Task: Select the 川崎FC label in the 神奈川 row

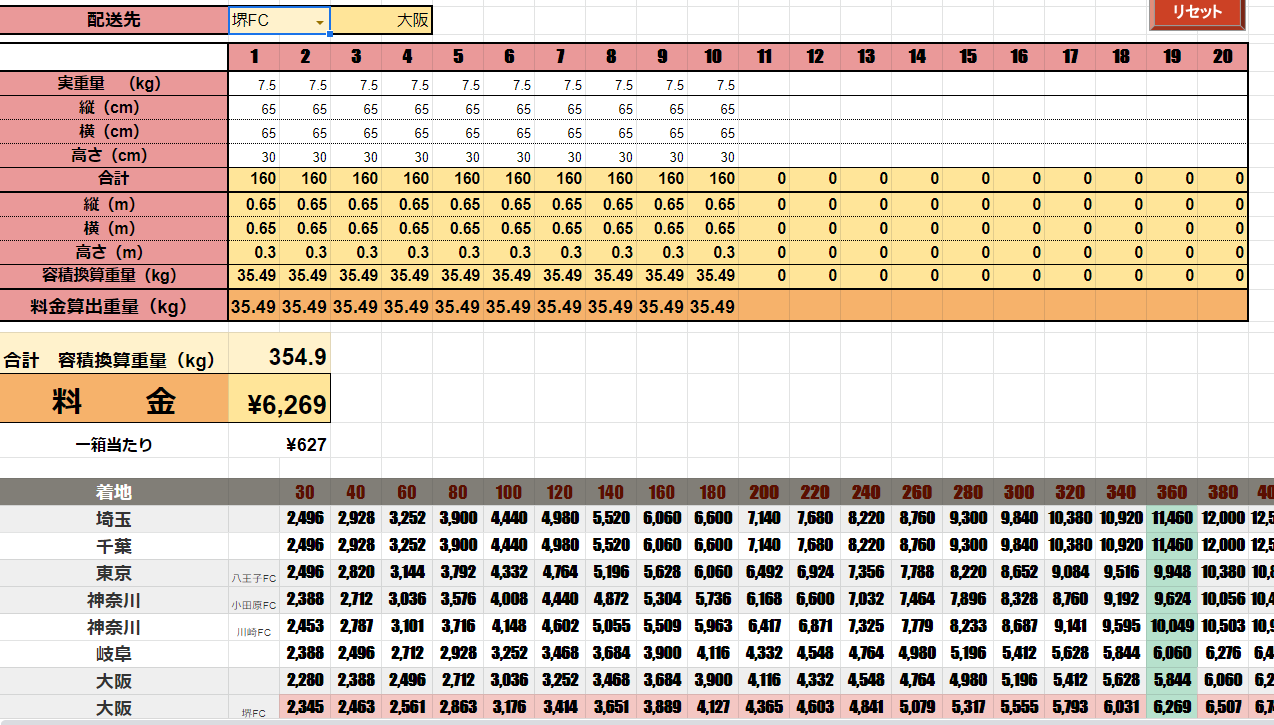Action: (253, 631)
